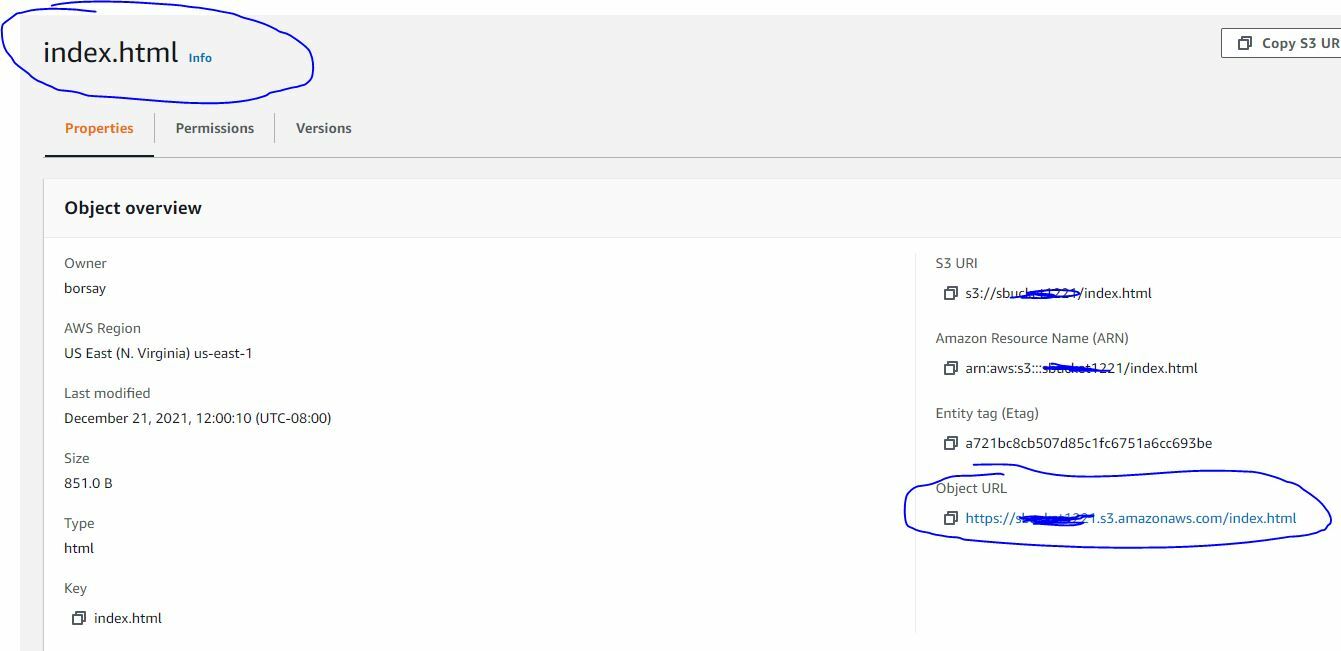Copy the Entity tag using its icon
Viewport: 1341px width, 651px height.
[950, 443]
